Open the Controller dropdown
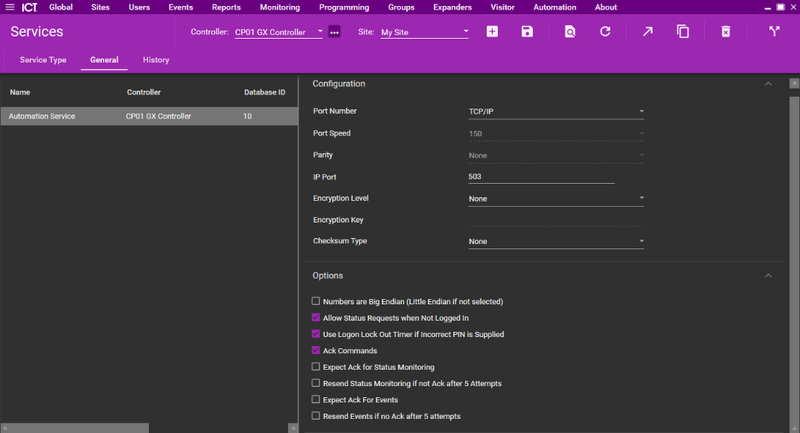The height and width of the screenshot is (433, 800). tap(279, 32)
